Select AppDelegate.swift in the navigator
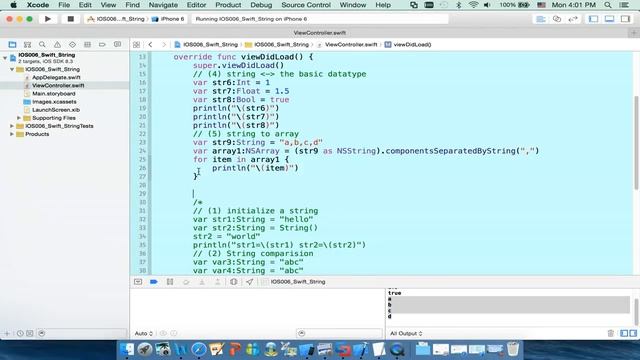 [x=56, y=77]
